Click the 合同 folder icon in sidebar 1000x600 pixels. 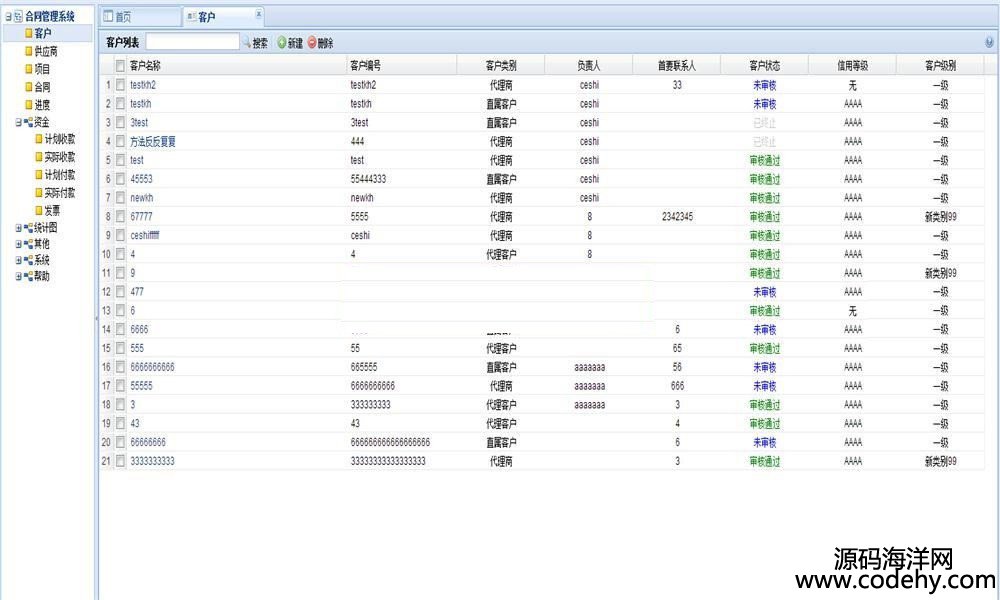[x=29, y=87]
